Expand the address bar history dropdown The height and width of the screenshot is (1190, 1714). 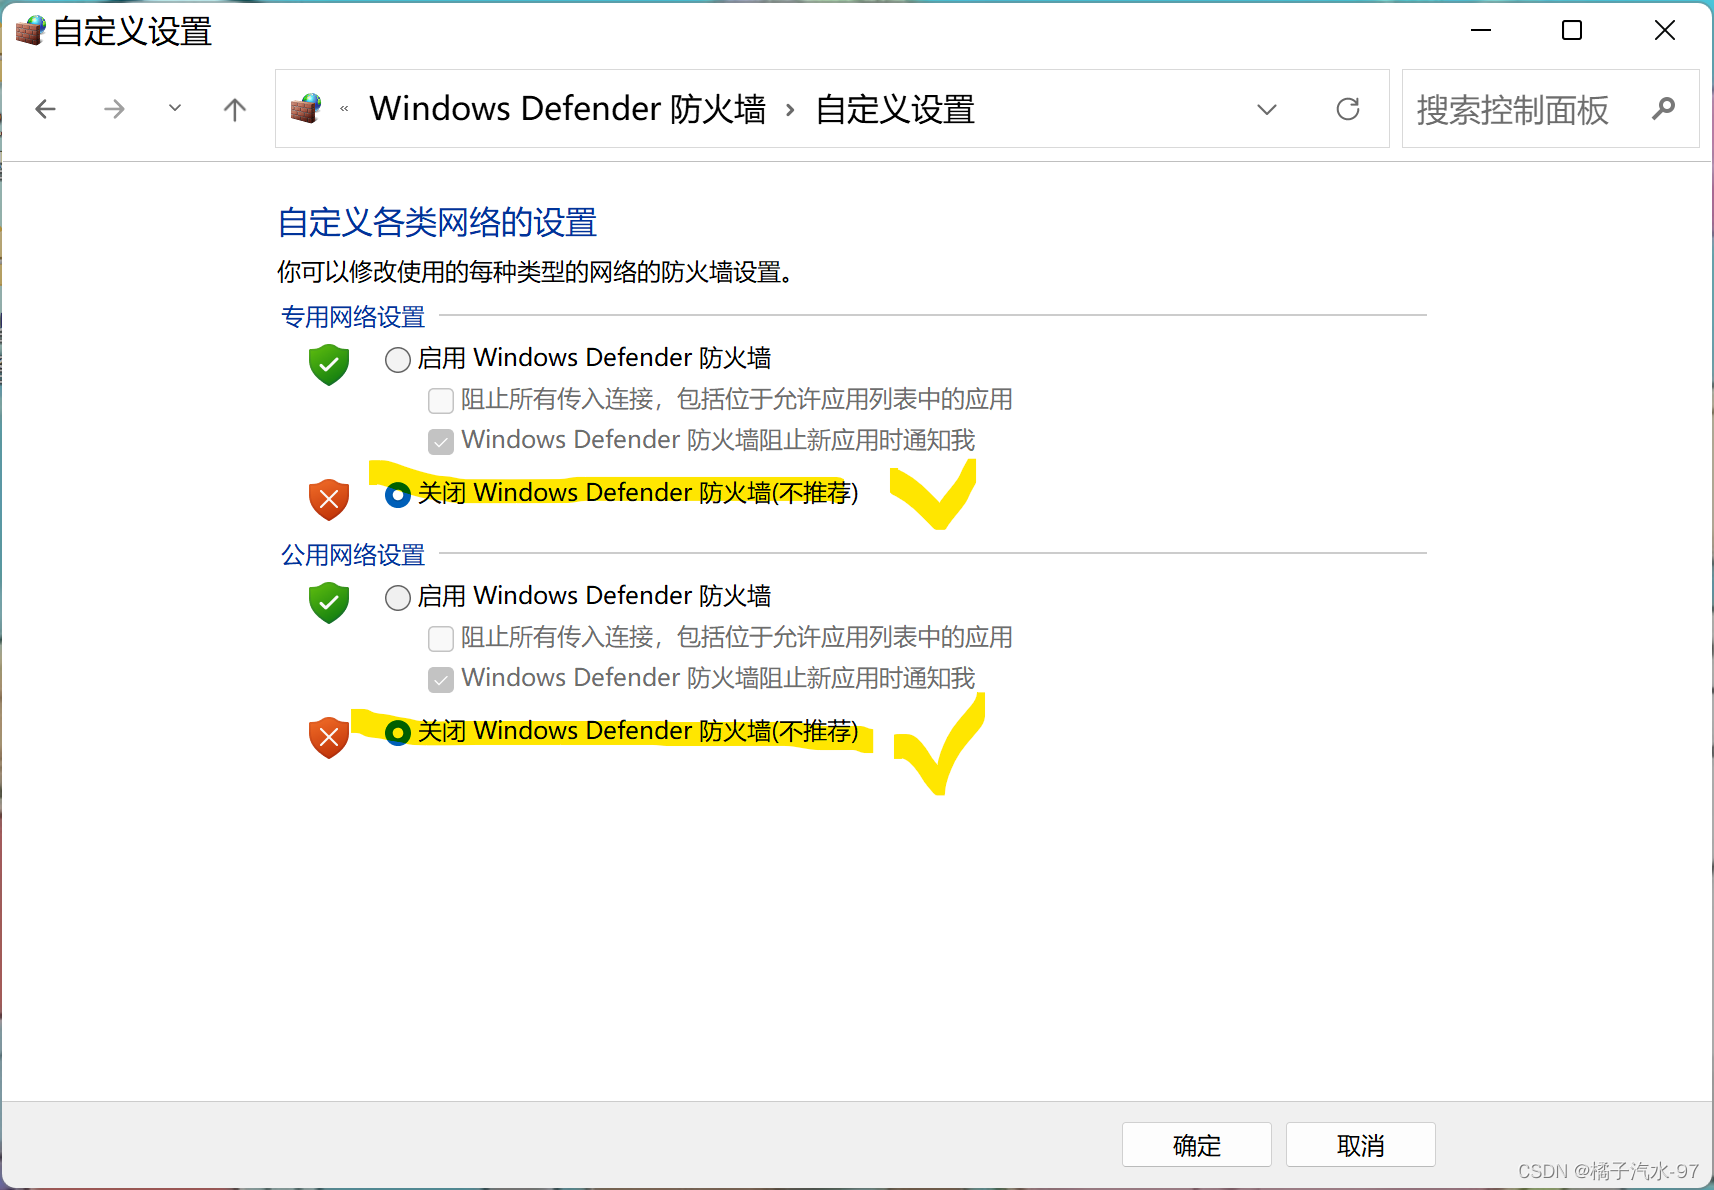tap(1267, 109)
